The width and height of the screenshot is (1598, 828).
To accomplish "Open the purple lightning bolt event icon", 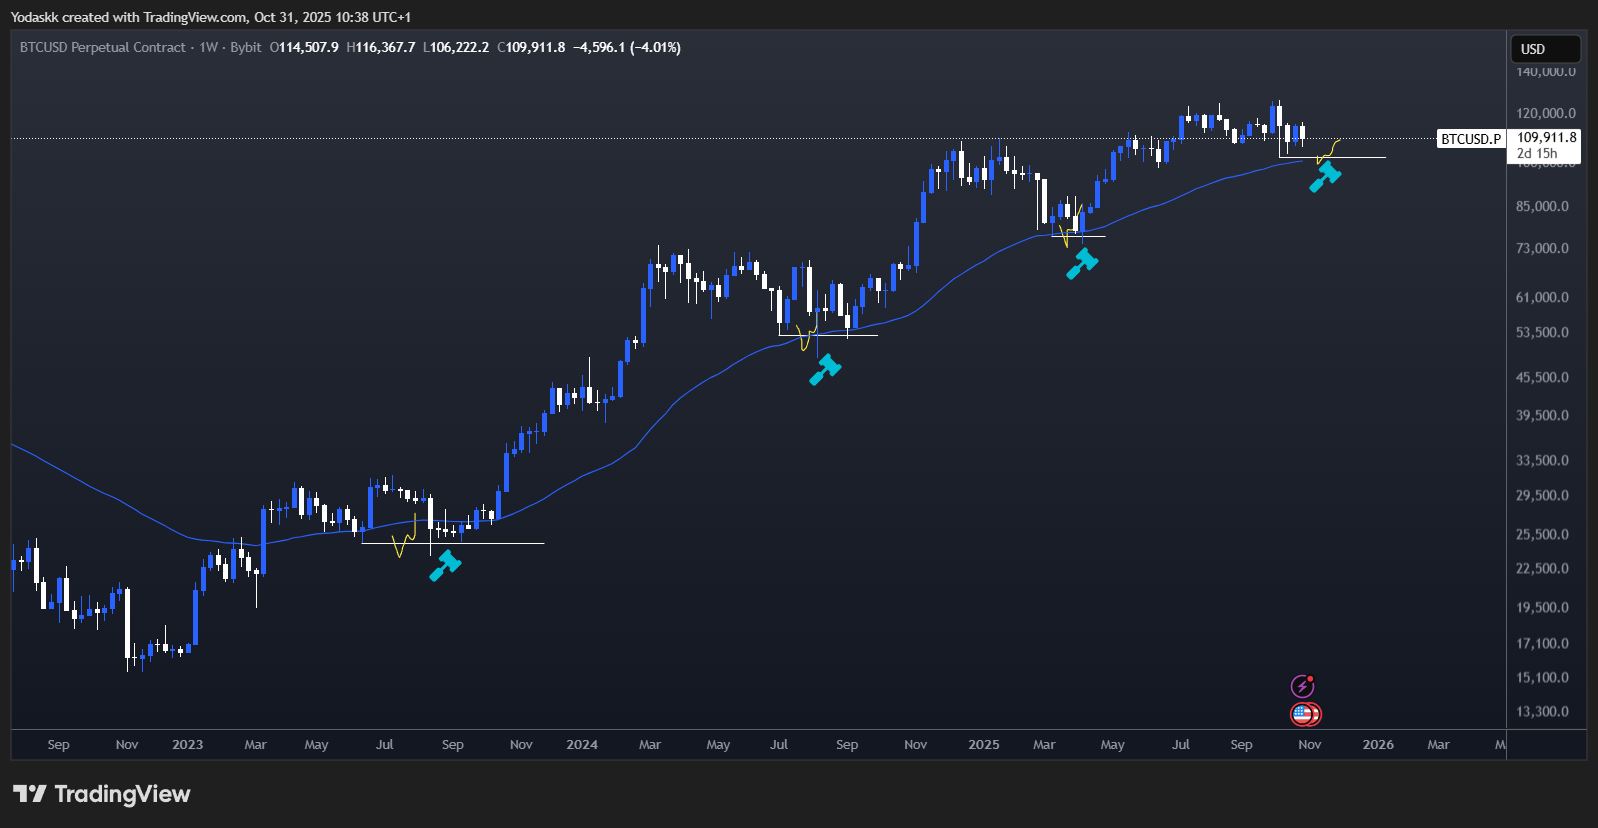I will 1302,686.
